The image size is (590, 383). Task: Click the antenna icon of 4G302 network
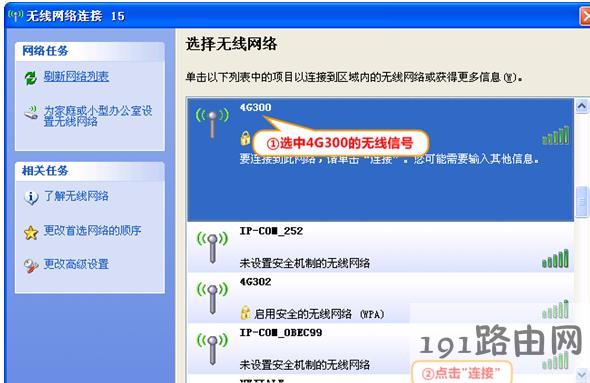click(212, 298)
